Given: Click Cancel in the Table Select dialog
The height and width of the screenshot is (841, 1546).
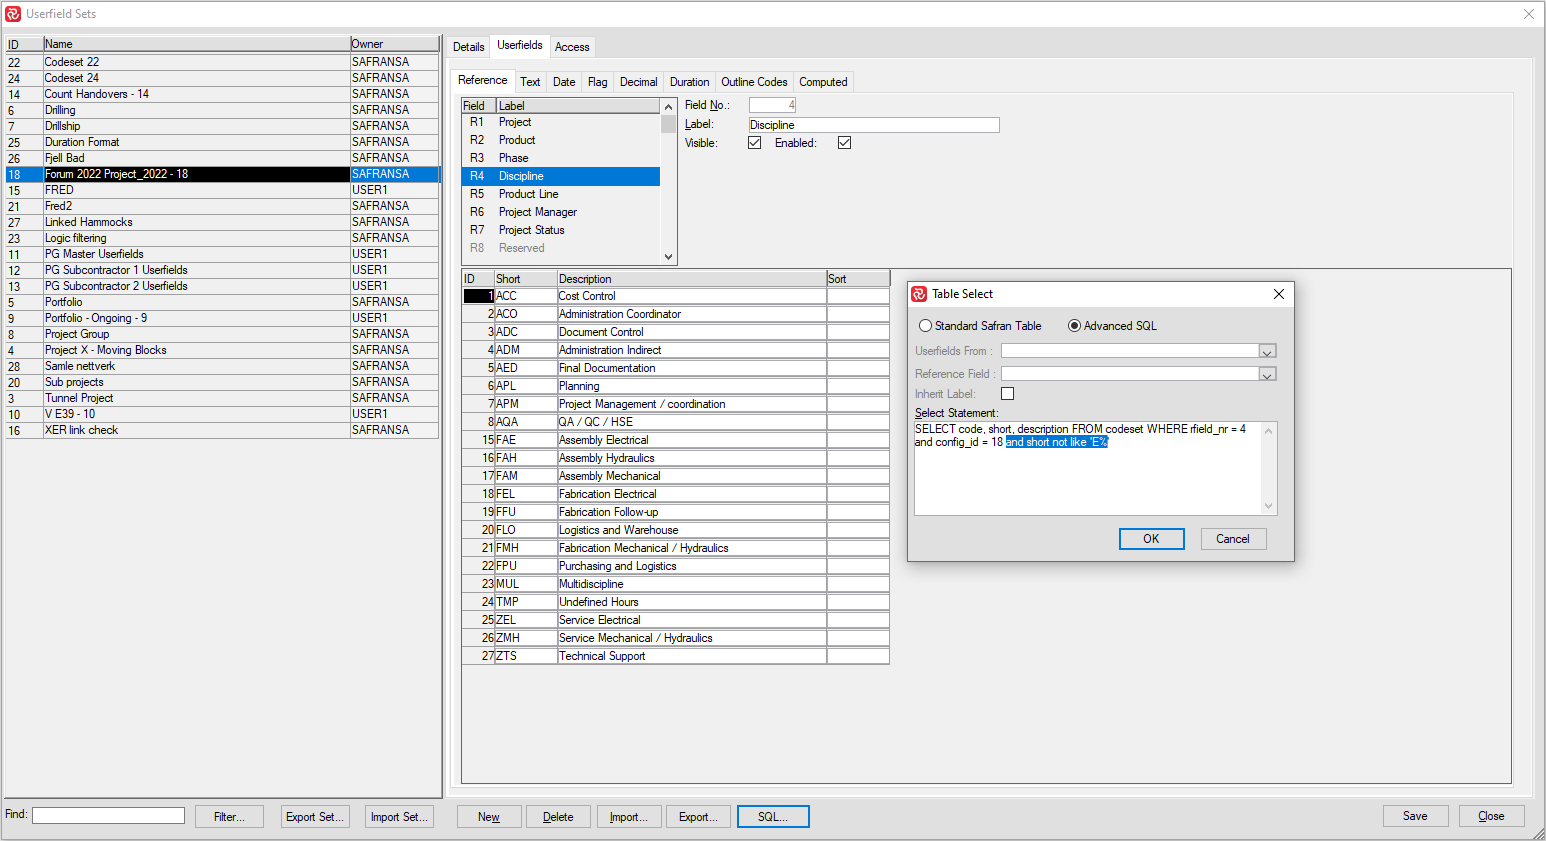Looking at the screenshot, I should pos(1233,539).
